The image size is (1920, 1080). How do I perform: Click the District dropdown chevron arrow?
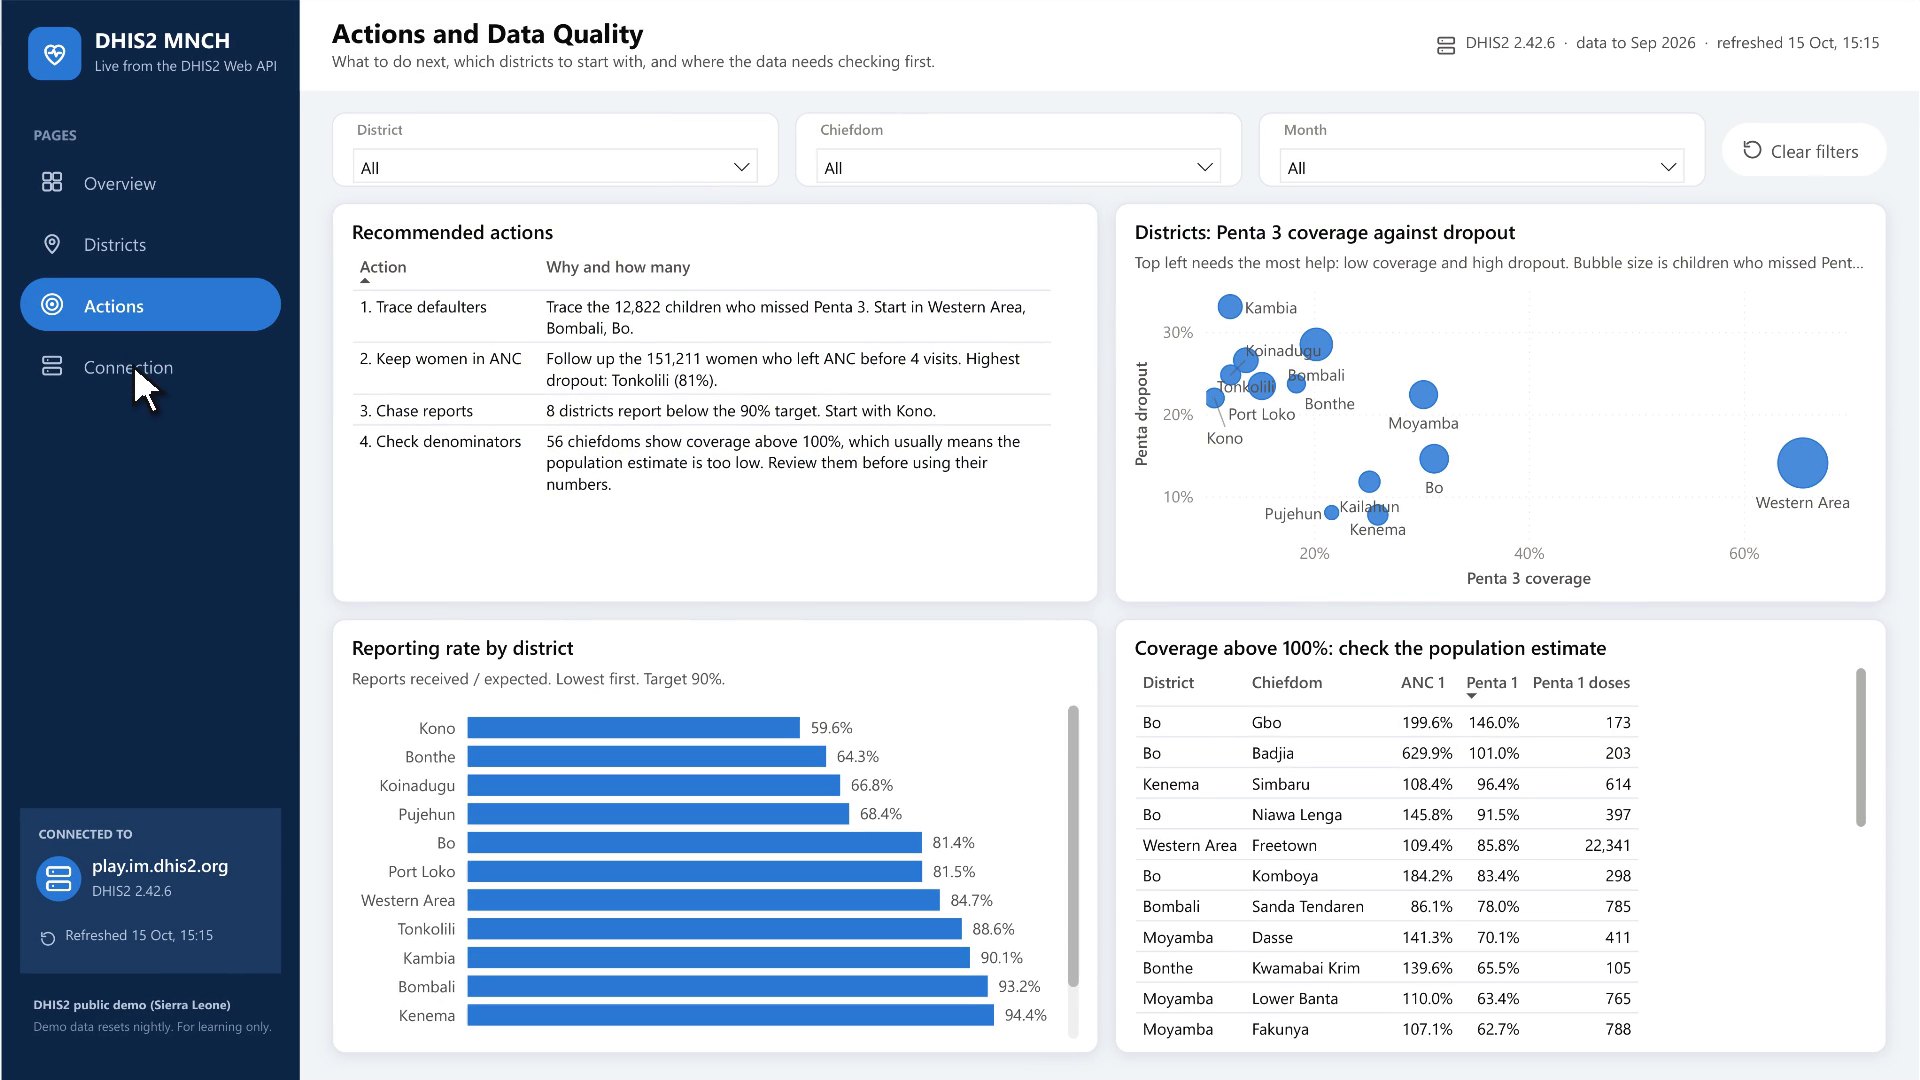tap(741, 167)
